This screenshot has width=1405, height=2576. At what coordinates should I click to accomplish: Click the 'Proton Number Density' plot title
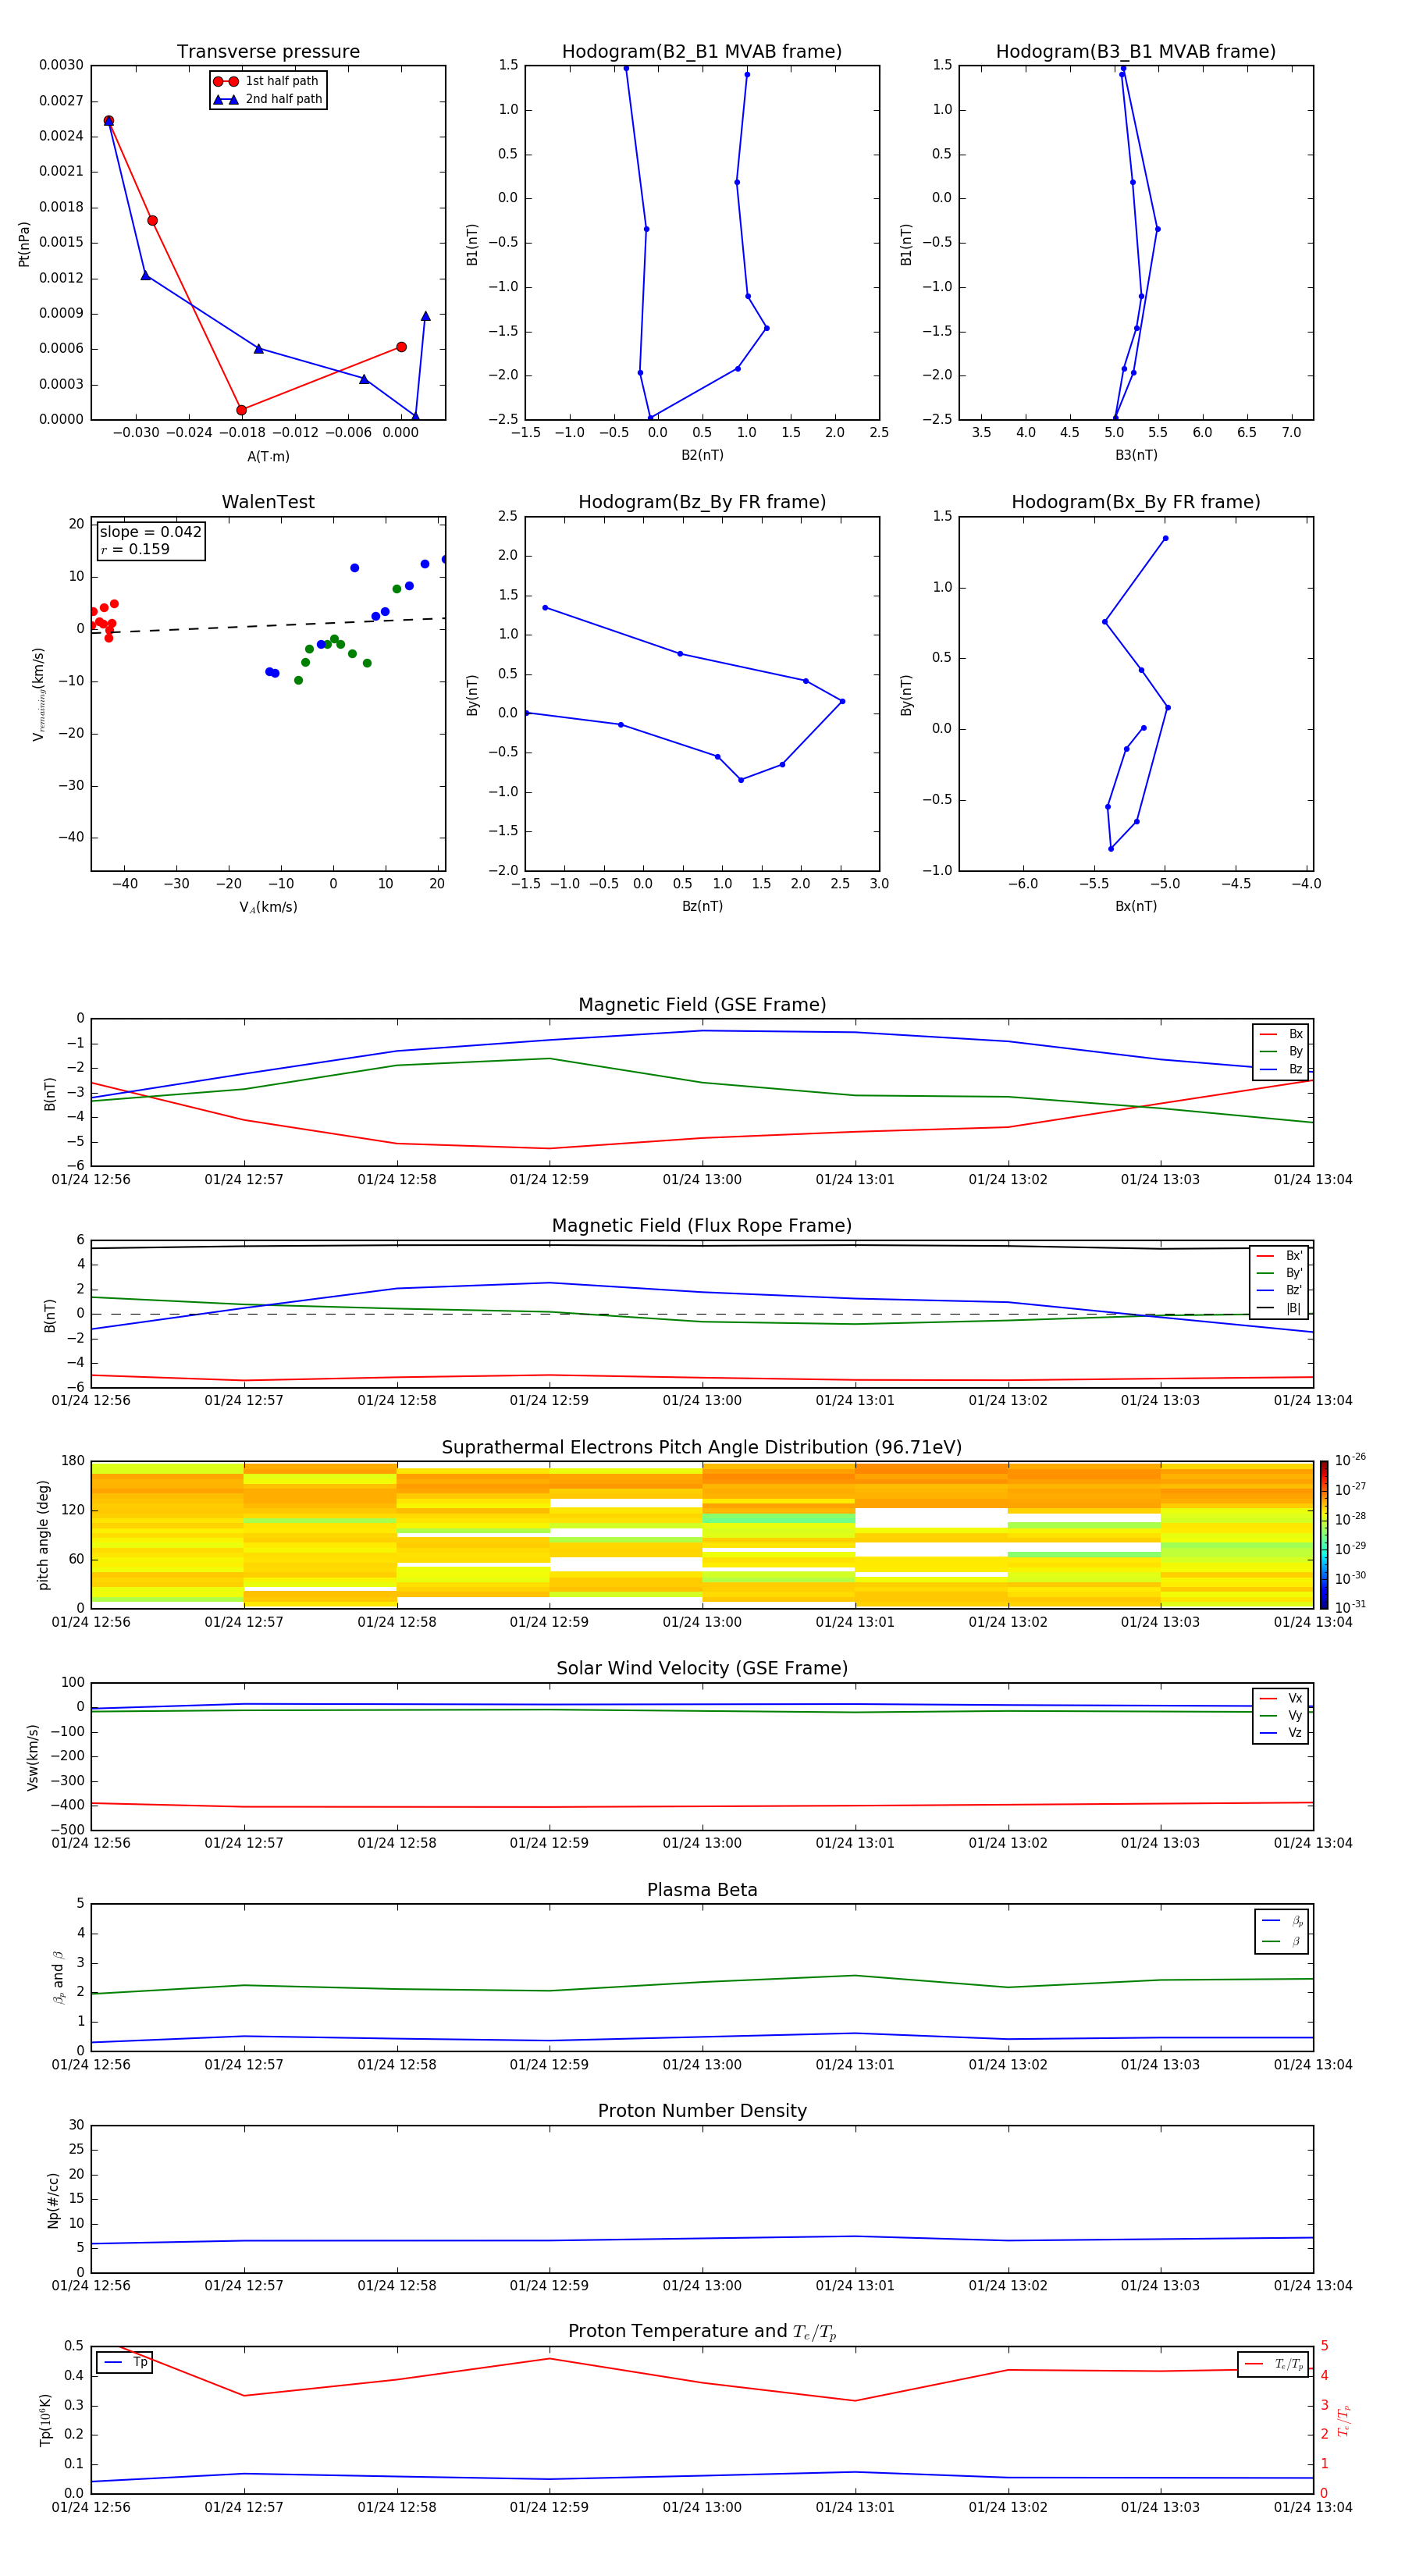[702, 2111]
